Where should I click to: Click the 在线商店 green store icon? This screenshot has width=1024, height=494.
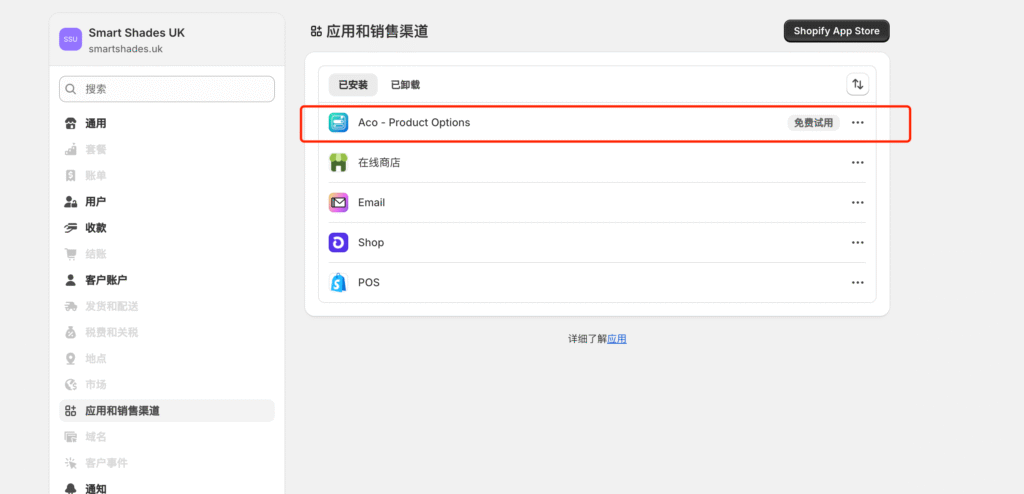pos(338,163)
